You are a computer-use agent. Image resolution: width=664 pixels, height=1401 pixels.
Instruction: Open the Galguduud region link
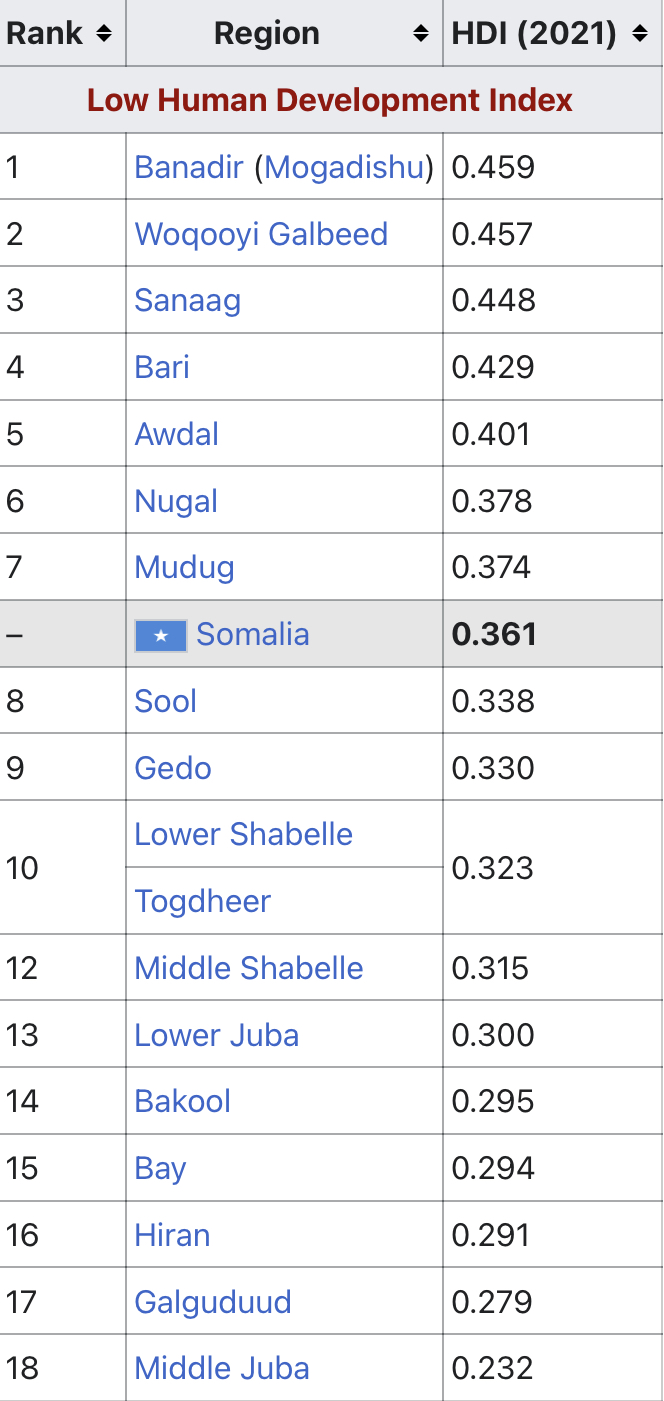click(x=213, y=1302)
